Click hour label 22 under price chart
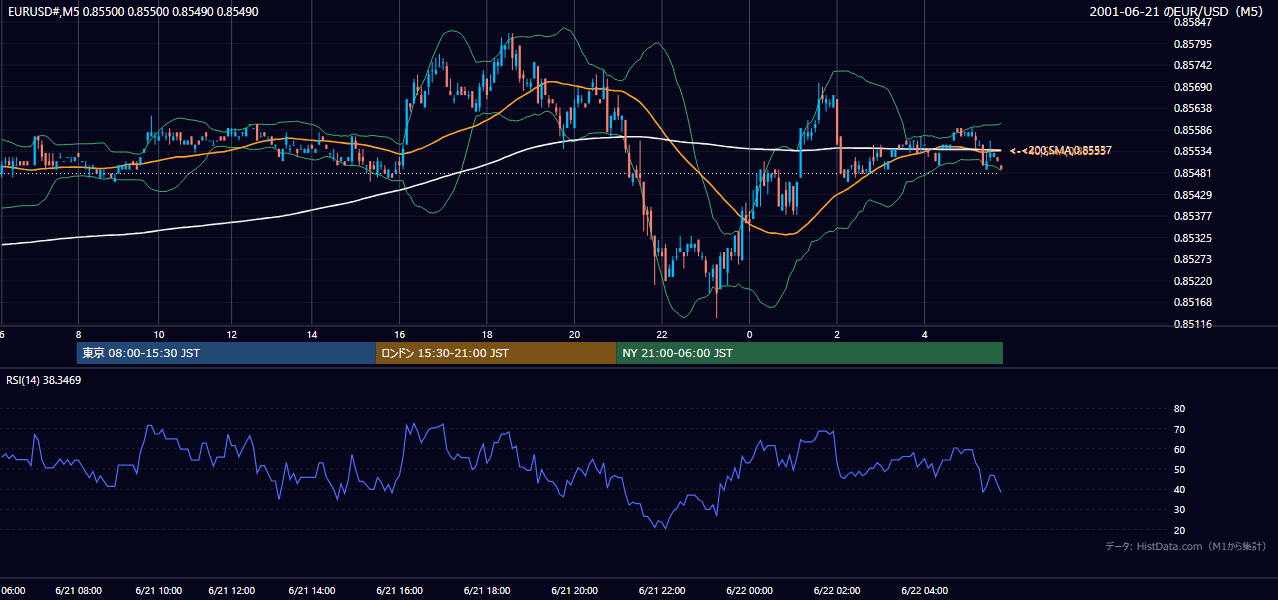 click(x=662, y=334)
